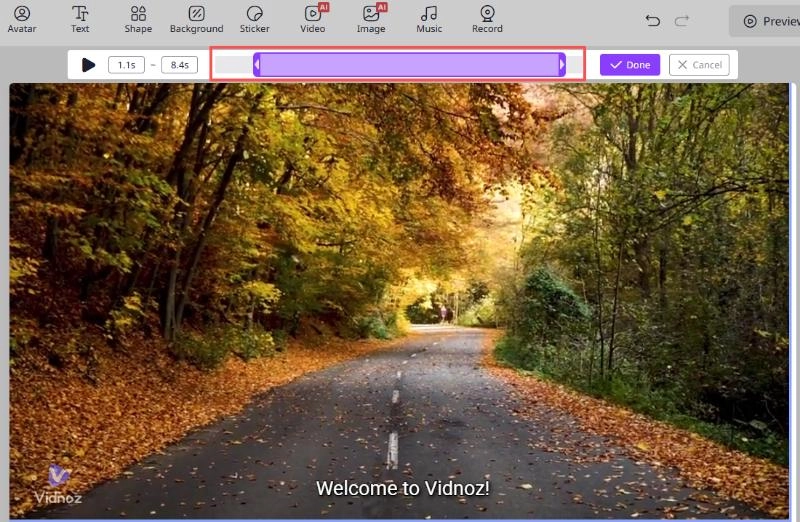Open the Sticker panel
Screen dimensions: 800x522
(x=255, y=19)
